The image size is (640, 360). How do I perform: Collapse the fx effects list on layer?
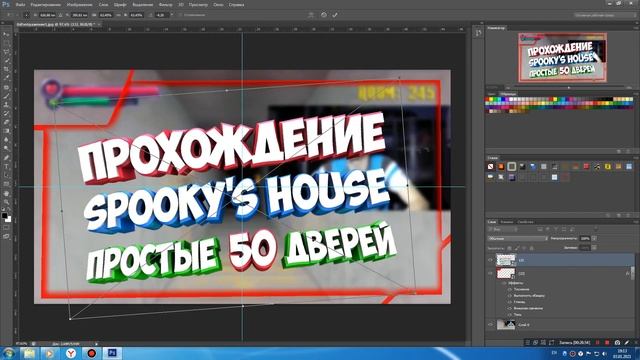coord(627,273)
